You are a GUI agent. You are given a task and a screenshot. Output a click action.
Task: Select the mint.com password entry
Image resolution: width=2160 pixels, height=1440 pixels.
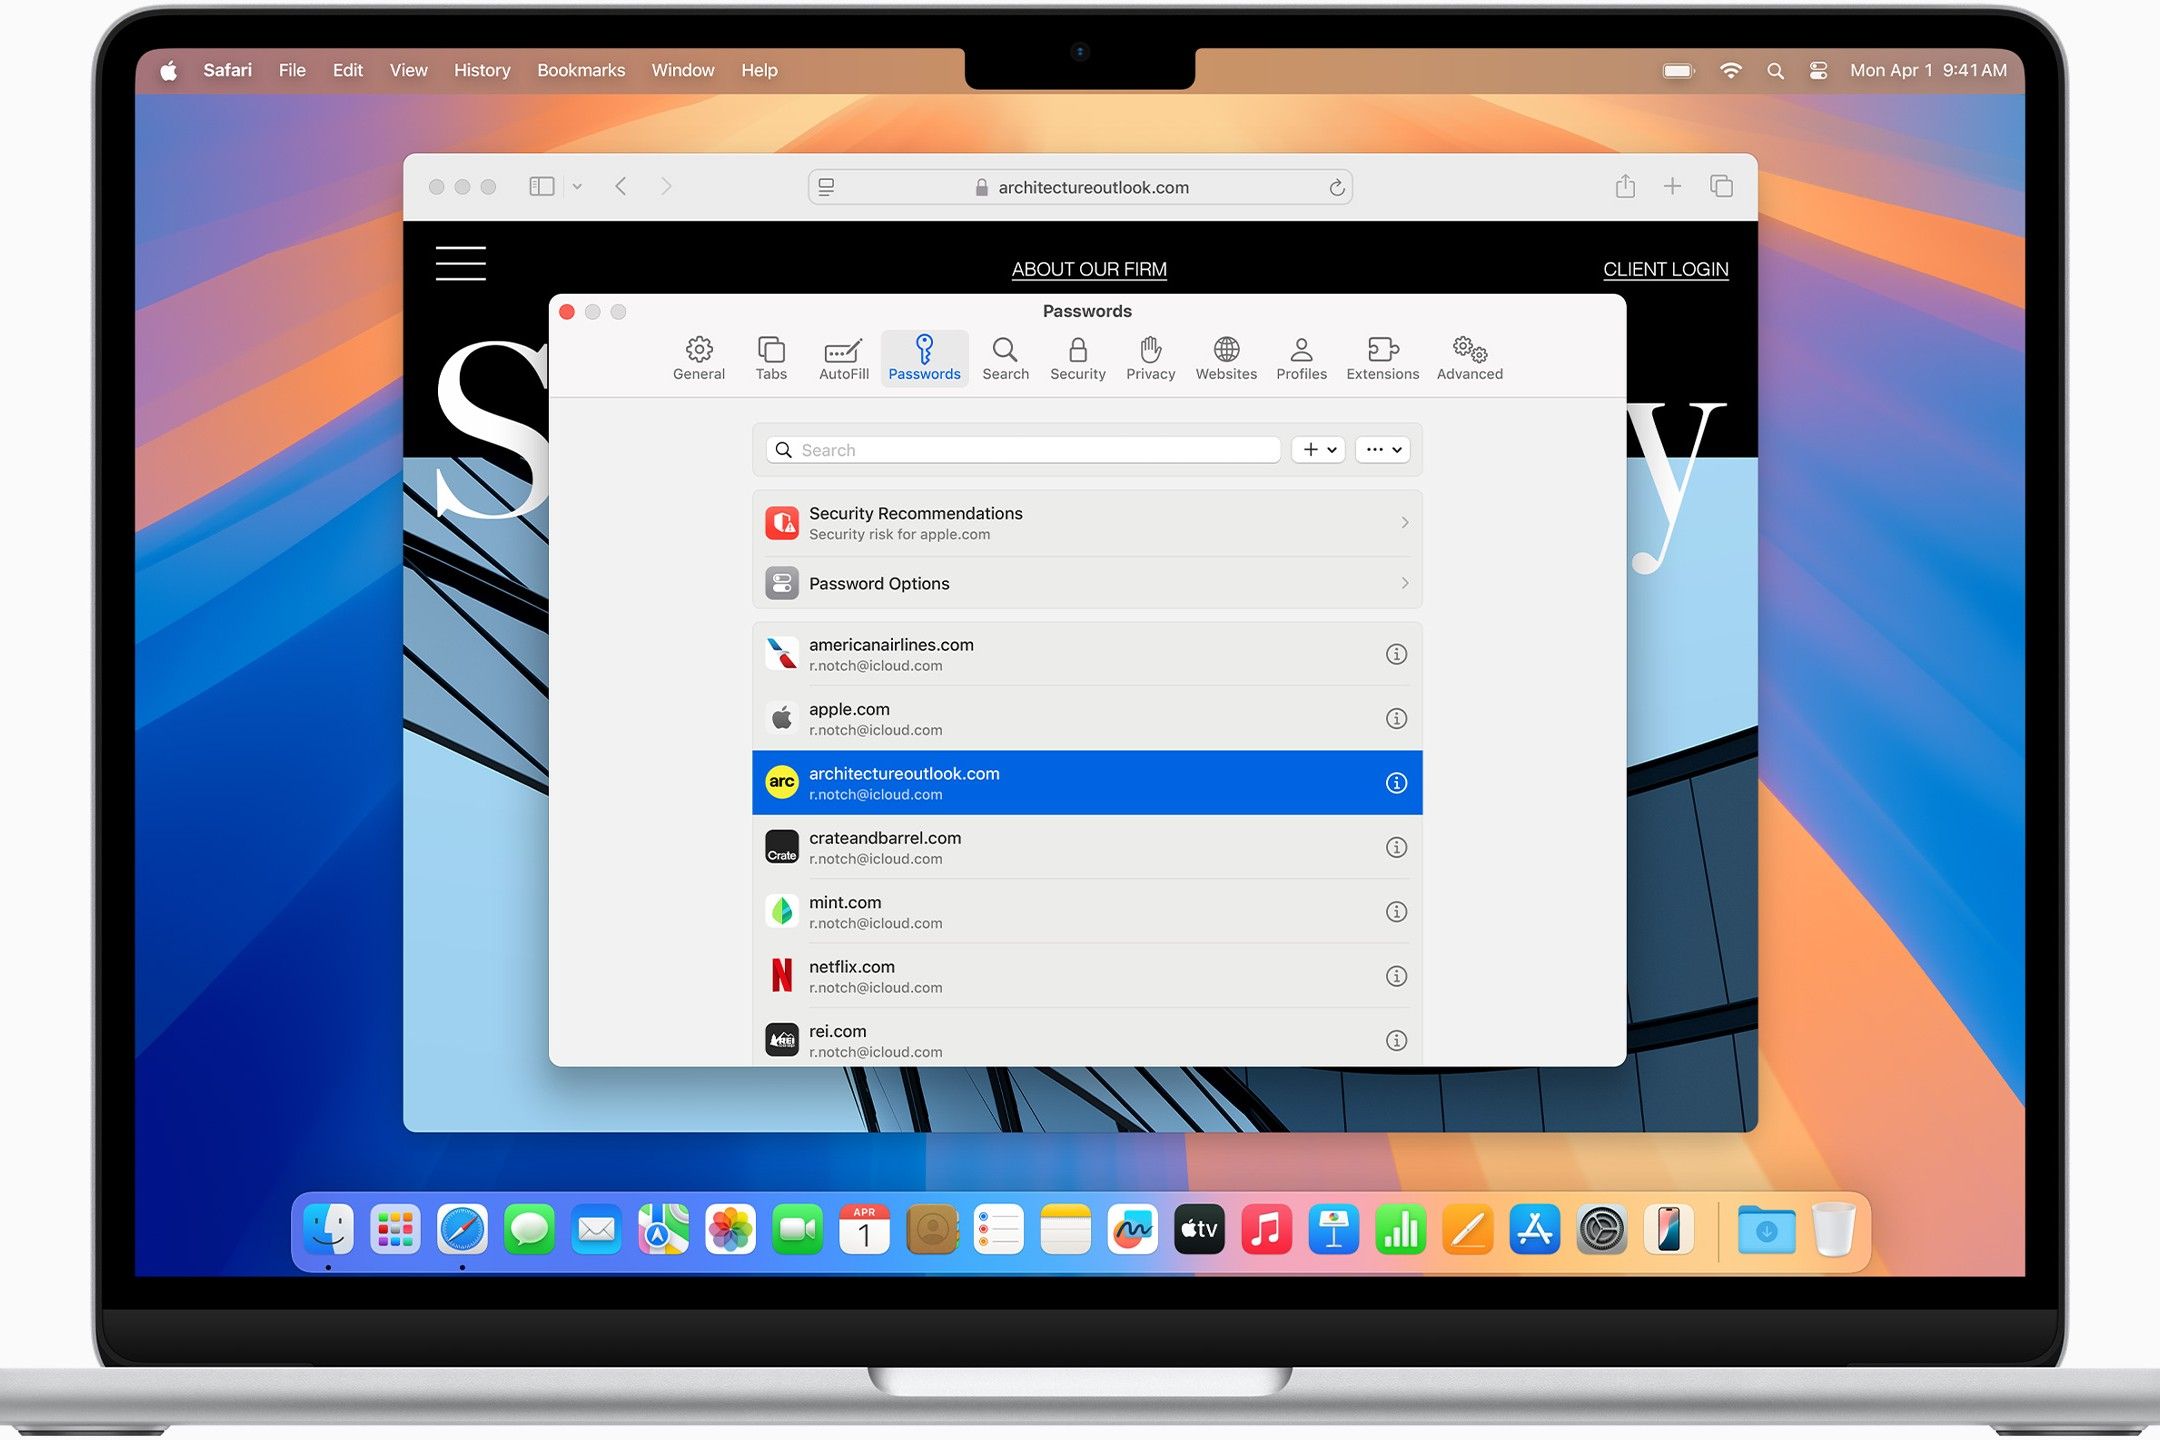click(1087, 912)
